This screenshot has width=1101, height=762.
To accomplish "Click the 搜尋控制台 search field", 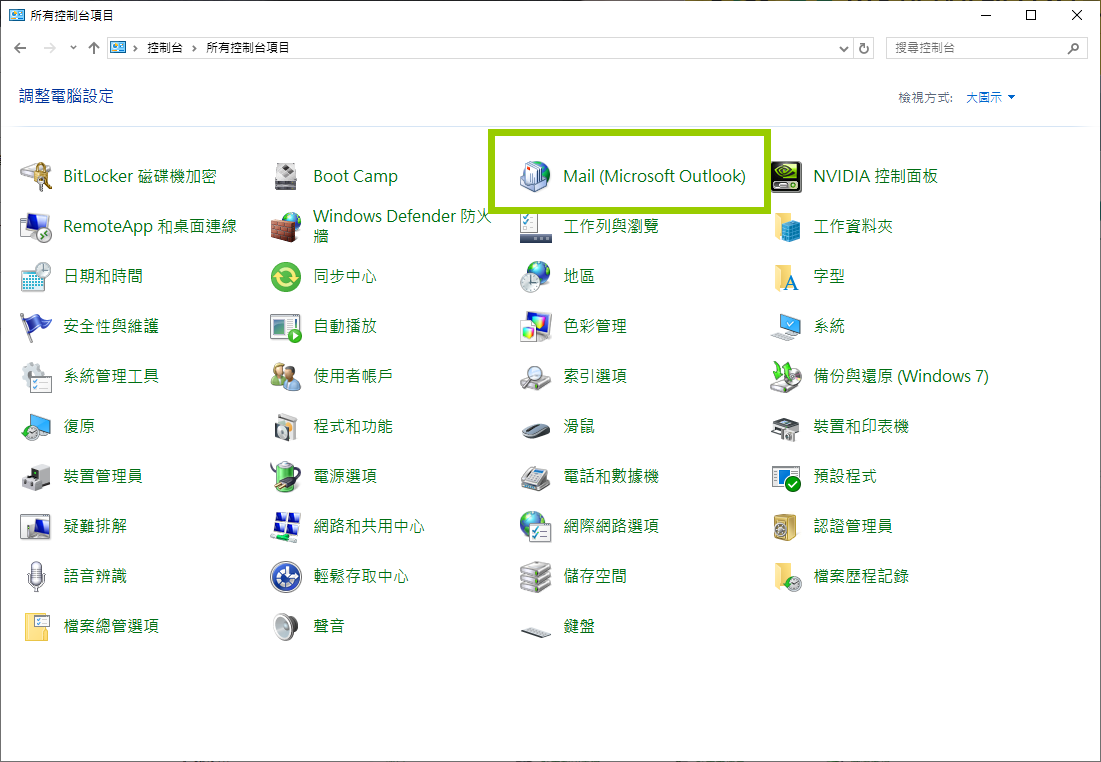I will 975,48.
